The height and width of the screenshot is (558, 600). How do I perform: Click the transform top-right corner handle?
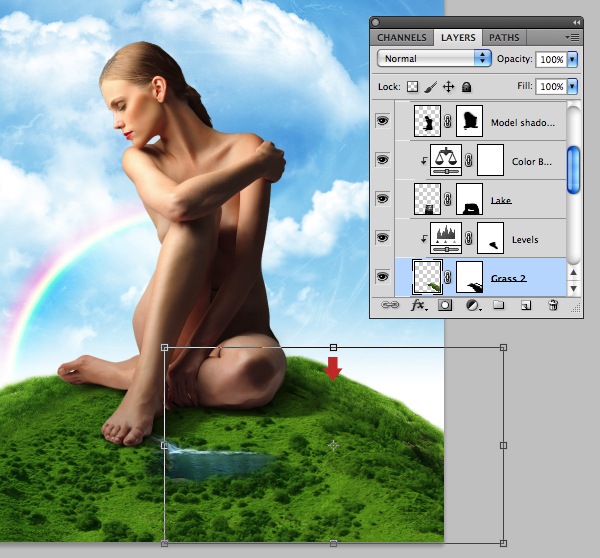(x=504, y=348)
